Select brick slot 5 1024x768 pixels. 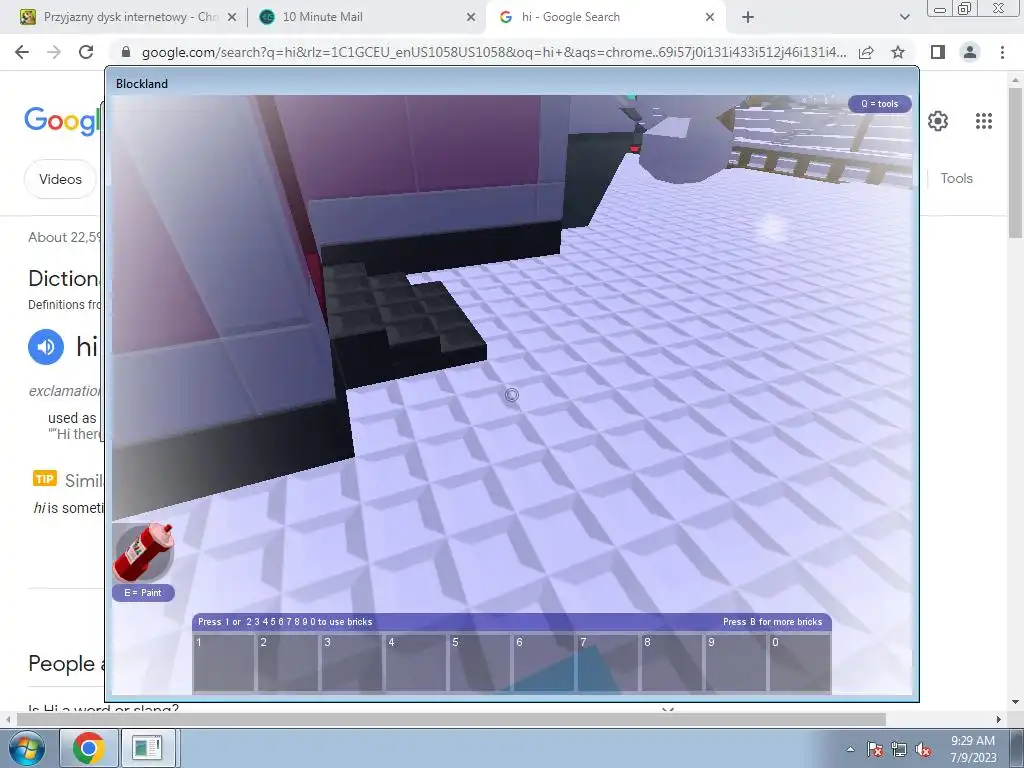click(479, 662)
